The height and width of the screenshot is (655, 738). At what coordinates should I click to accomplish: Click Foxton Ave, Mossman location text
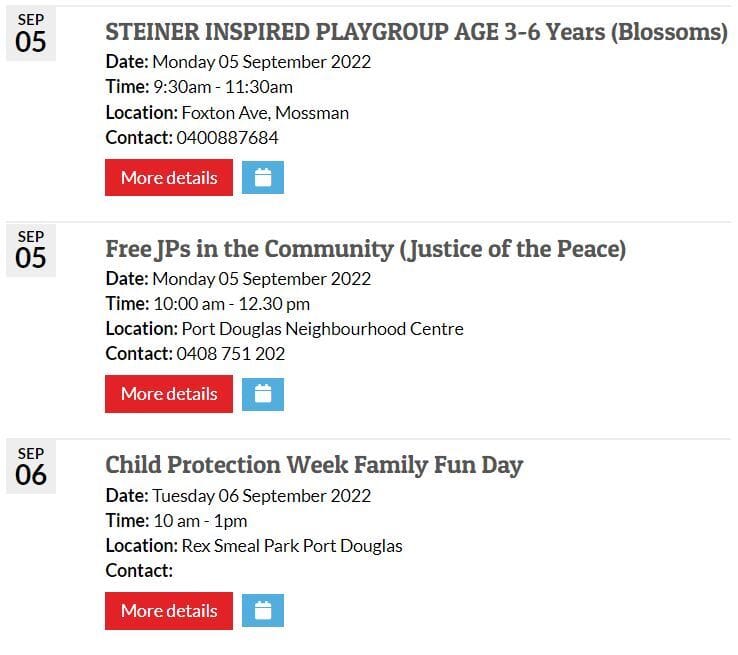coord(265,112)
